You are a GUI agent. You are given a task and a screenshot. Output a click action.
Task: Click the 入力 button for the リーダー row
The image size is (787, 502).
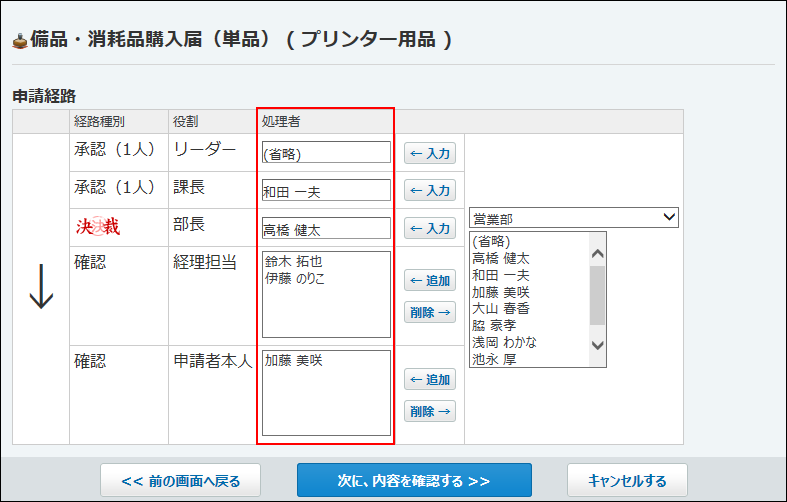tap(430, 153)
